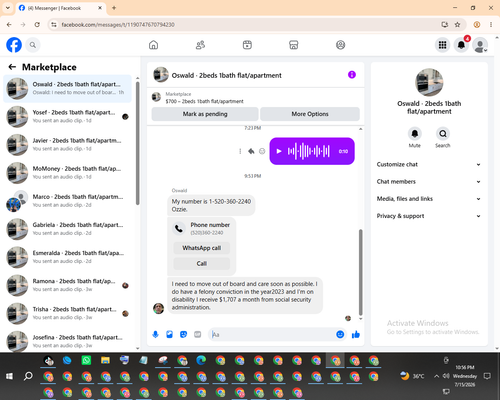Open the emoji picker in message box
The width and height of the screenshot is (500, 400).
click(340, 334)
